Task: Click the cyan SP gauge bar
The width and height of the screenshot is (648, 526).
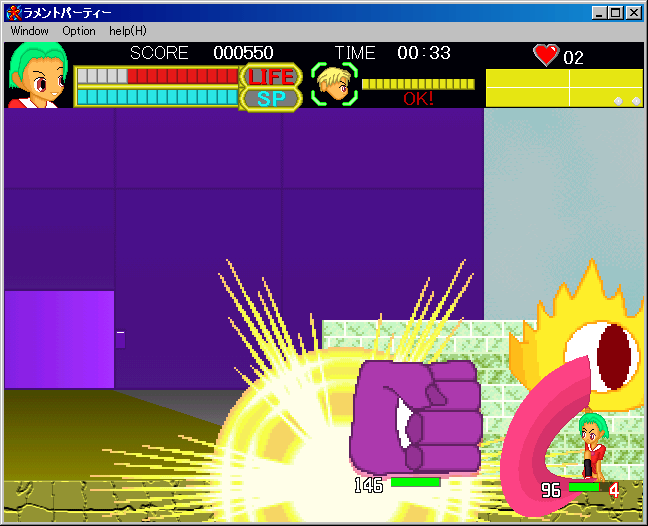Action: tap(157, 97)
